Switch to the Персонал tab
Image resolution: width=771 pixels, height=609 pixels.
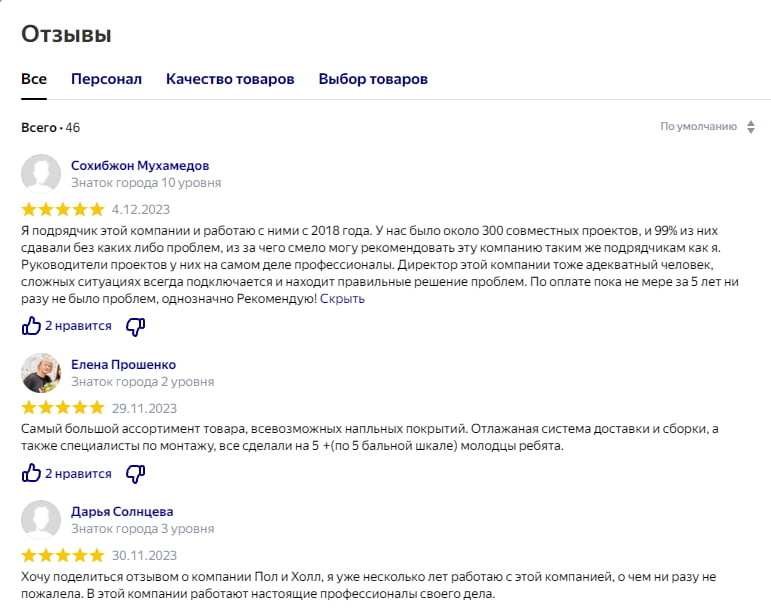pos(106,79)
